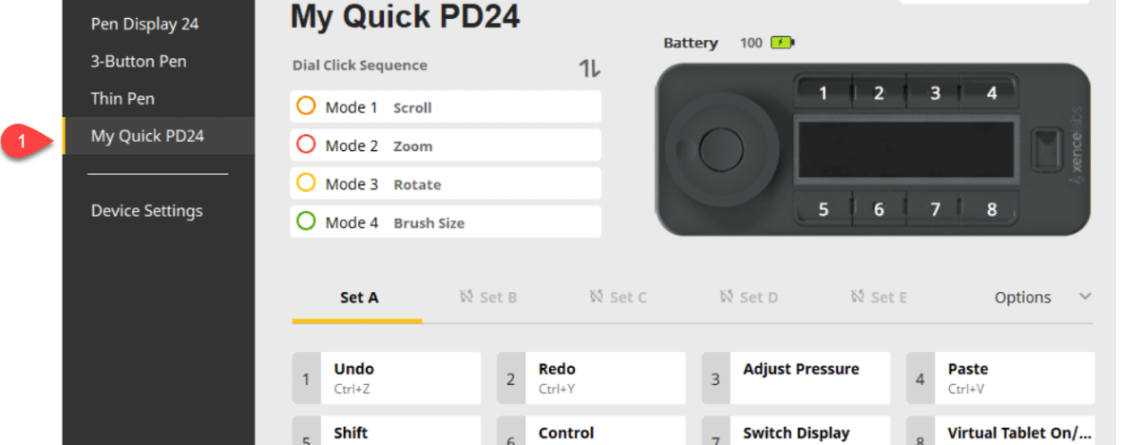
Task: Click the Undo key 1 assignment button
Action: click(387, 378)
